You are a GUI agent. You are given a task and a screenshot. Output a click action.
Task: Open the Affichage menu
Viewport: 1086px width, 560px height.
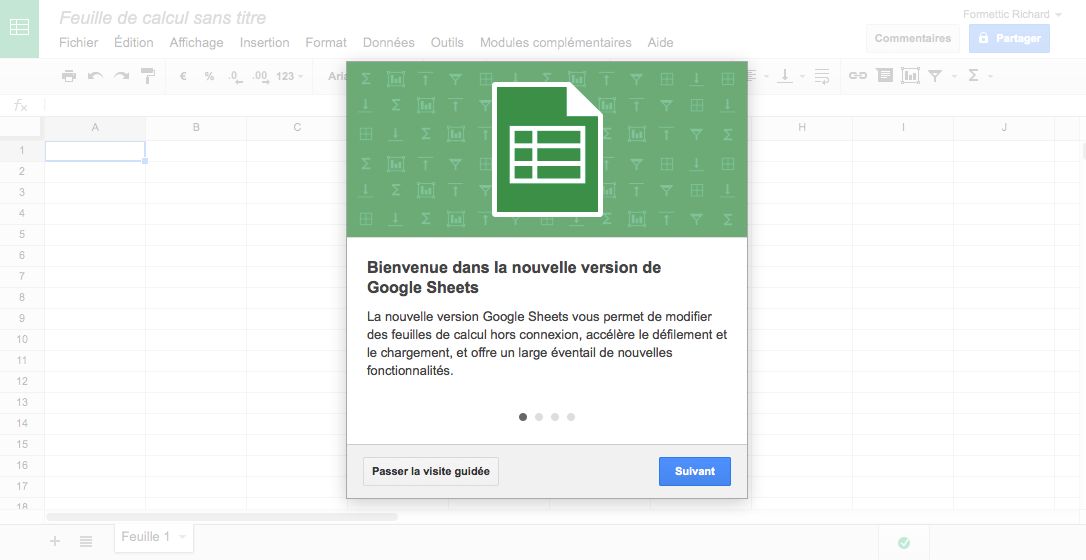[x=197, y=43]
